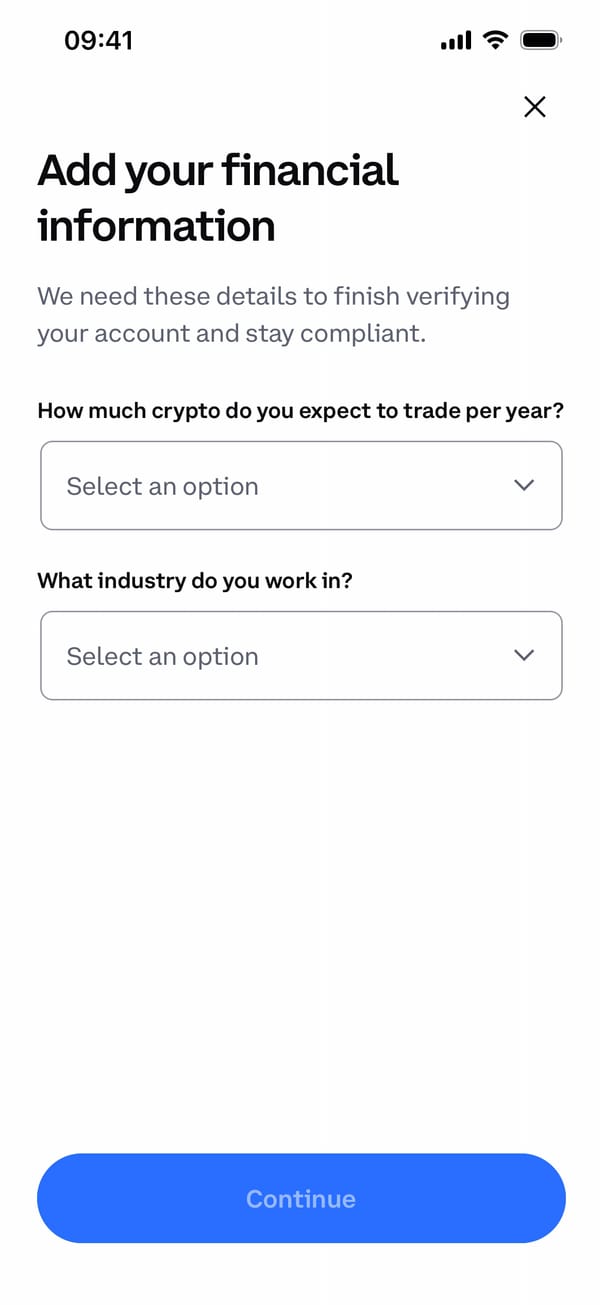The image size is (603, 1305).
Task: Click the "How much crypto do you expect" label
Action: click(x=301, y=411)
